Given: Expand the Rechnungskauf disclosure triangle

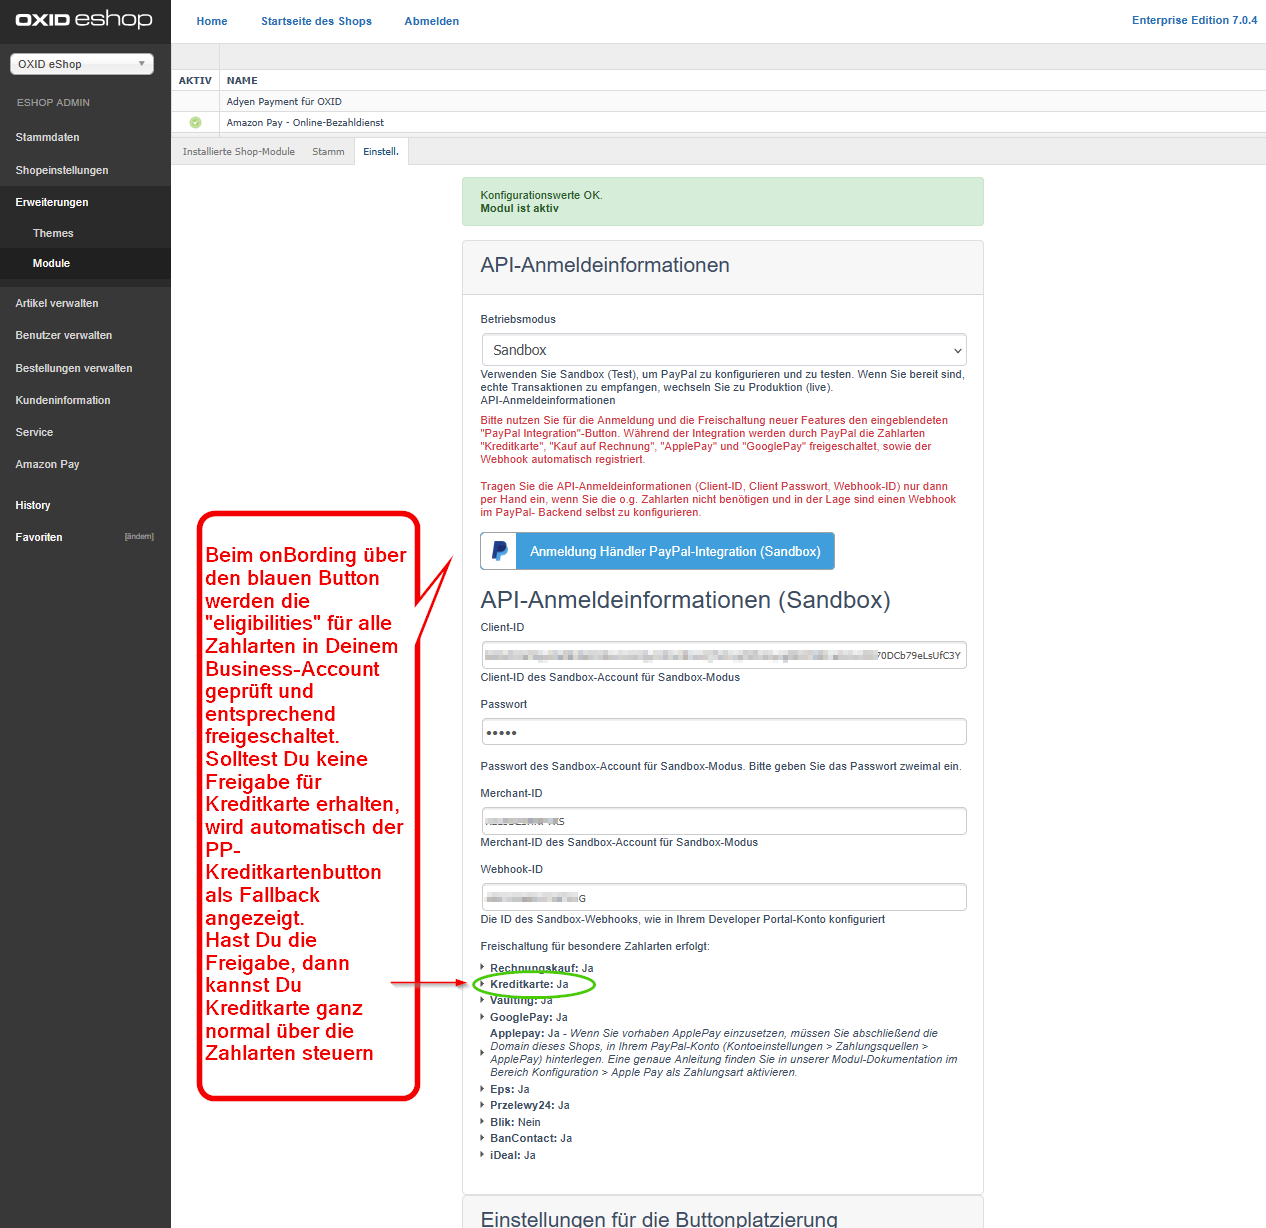Looking at the screenshot, I should pos(483,967).
